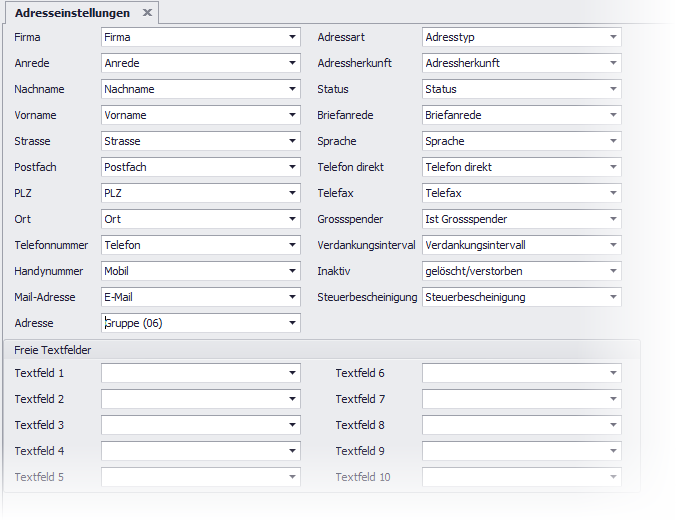The height and width of the screenshot is (521, 676).
Task: Open the Firma dropdown arrow
Action: [x=292, y=37]
